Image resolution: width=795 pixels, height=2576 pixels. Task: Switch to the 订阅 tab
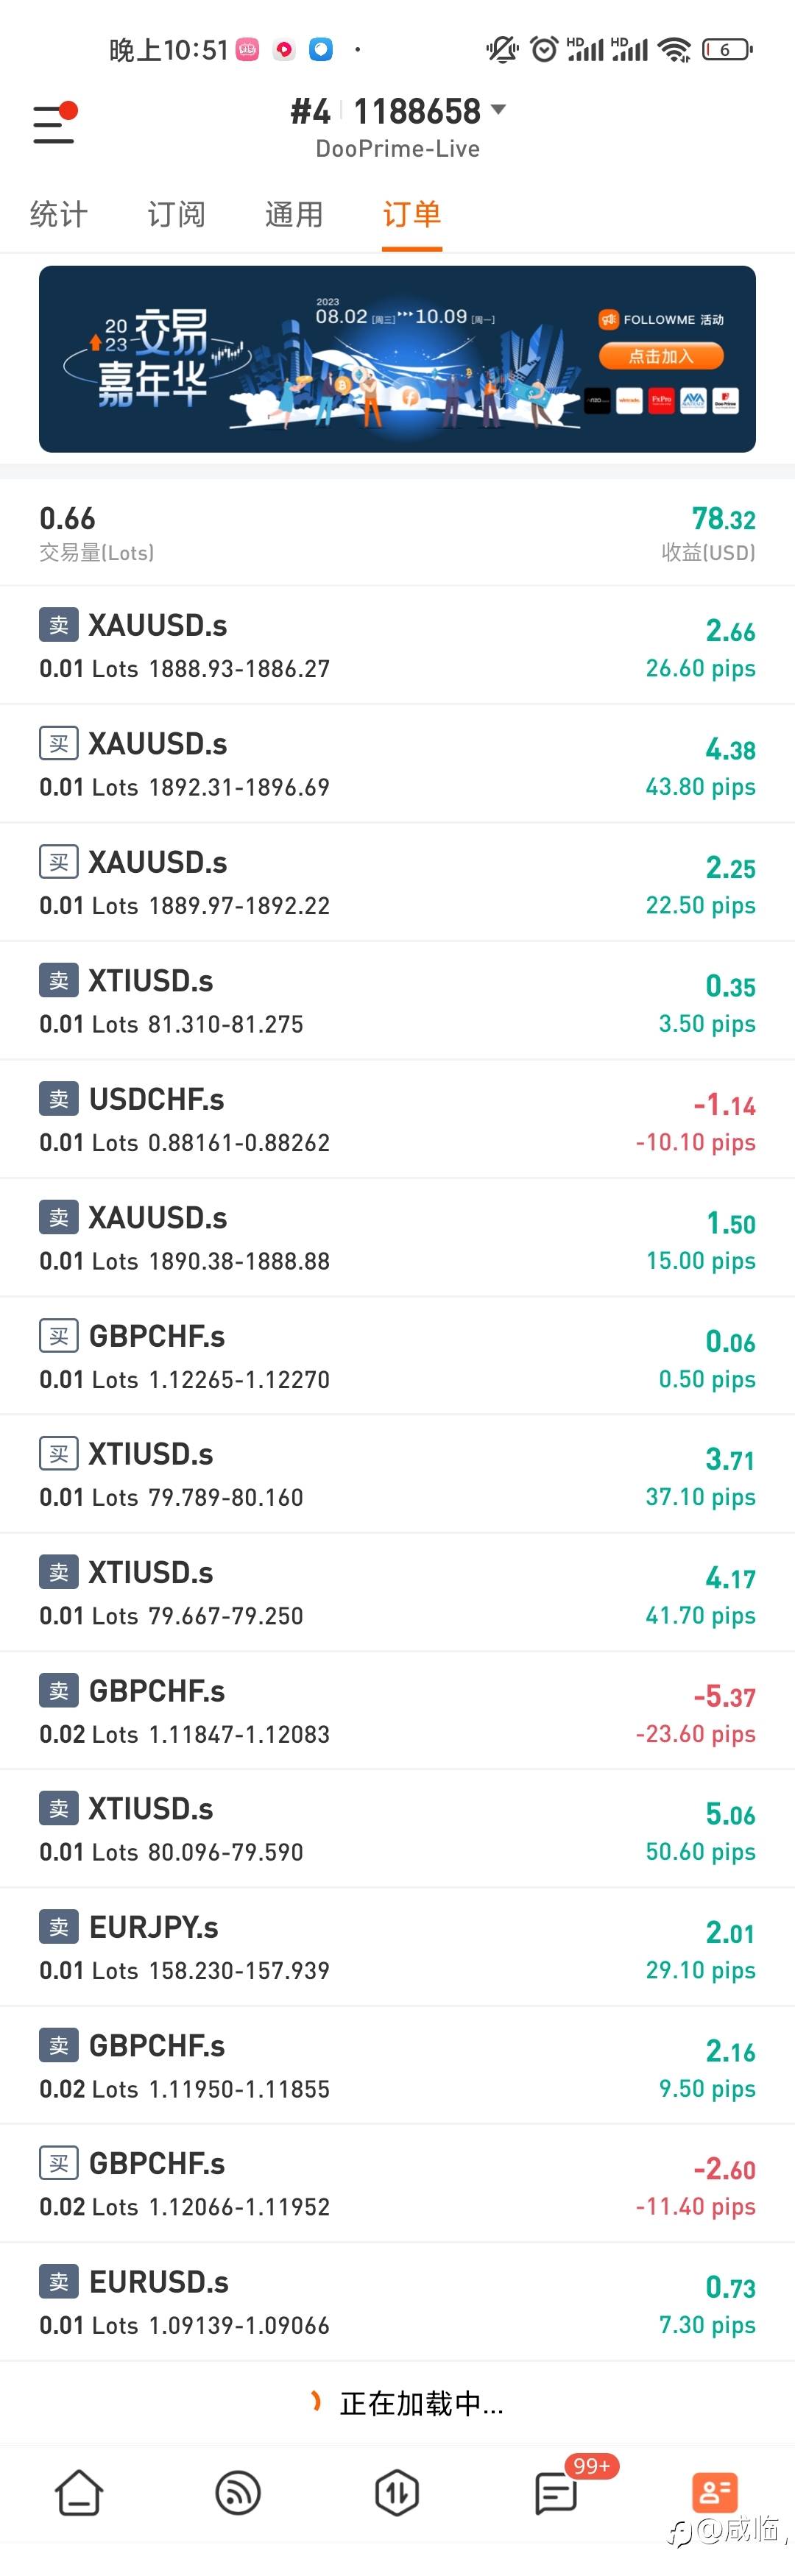tap(176, 214)
